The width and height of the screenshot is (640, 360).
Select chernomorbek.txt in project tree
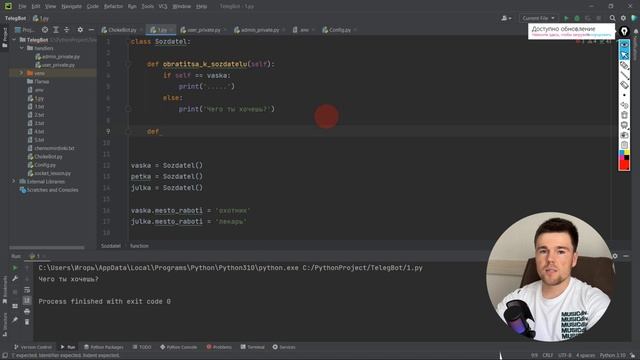(51, 148)
